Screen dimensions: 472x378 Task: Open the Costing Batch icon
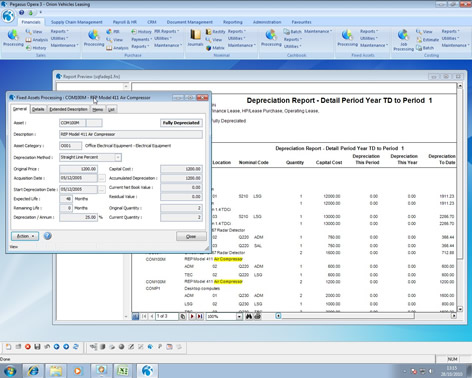(x=419, y=48)
